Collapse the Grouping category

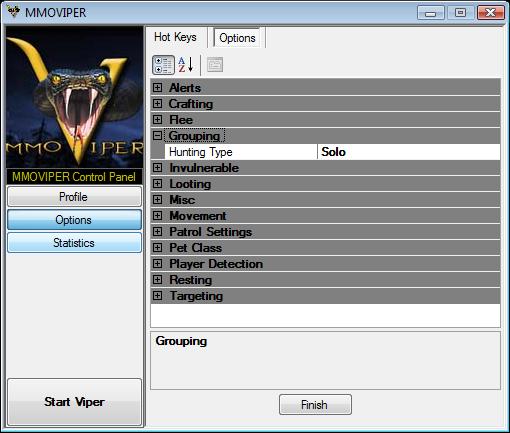pos(157,136)
